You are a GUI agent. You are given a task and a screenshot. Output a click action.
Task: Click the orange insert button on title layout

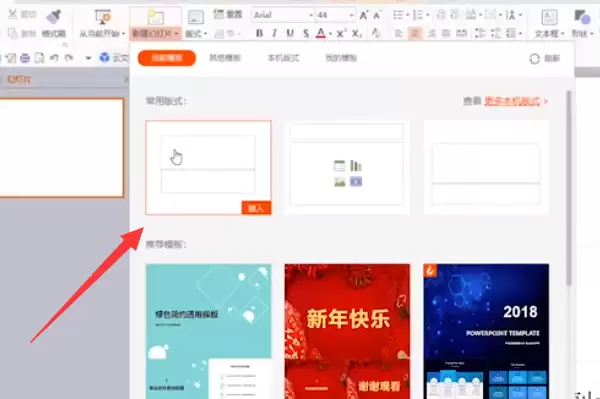(256, 208)
